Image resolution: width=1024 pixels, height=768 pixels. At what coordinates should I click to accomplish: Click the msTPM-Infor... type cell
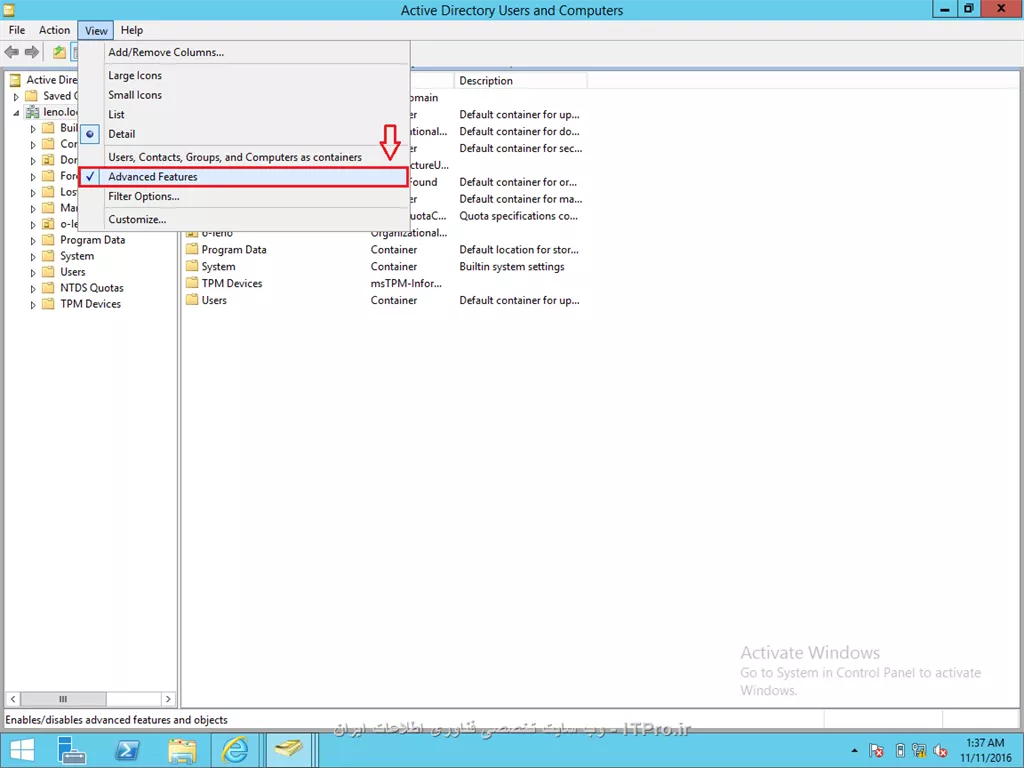(406, 283)
